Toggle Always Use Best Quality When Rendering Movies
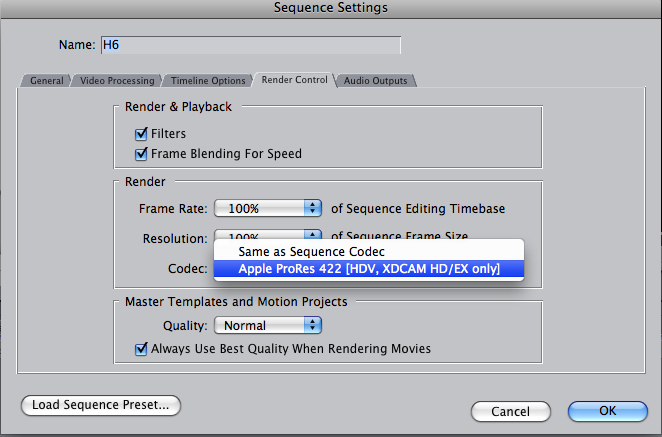662x437 pixels. (x=141, y=349)
